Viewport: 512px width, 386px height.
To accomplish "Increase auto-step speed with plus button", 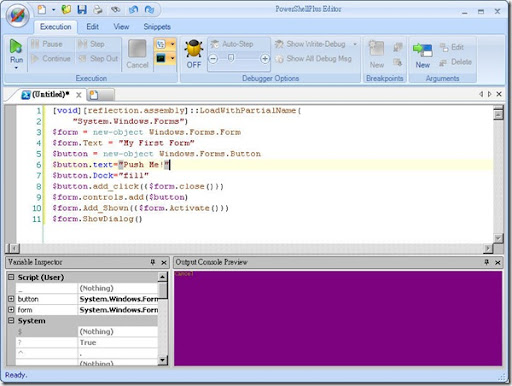I will coord(265,59).
